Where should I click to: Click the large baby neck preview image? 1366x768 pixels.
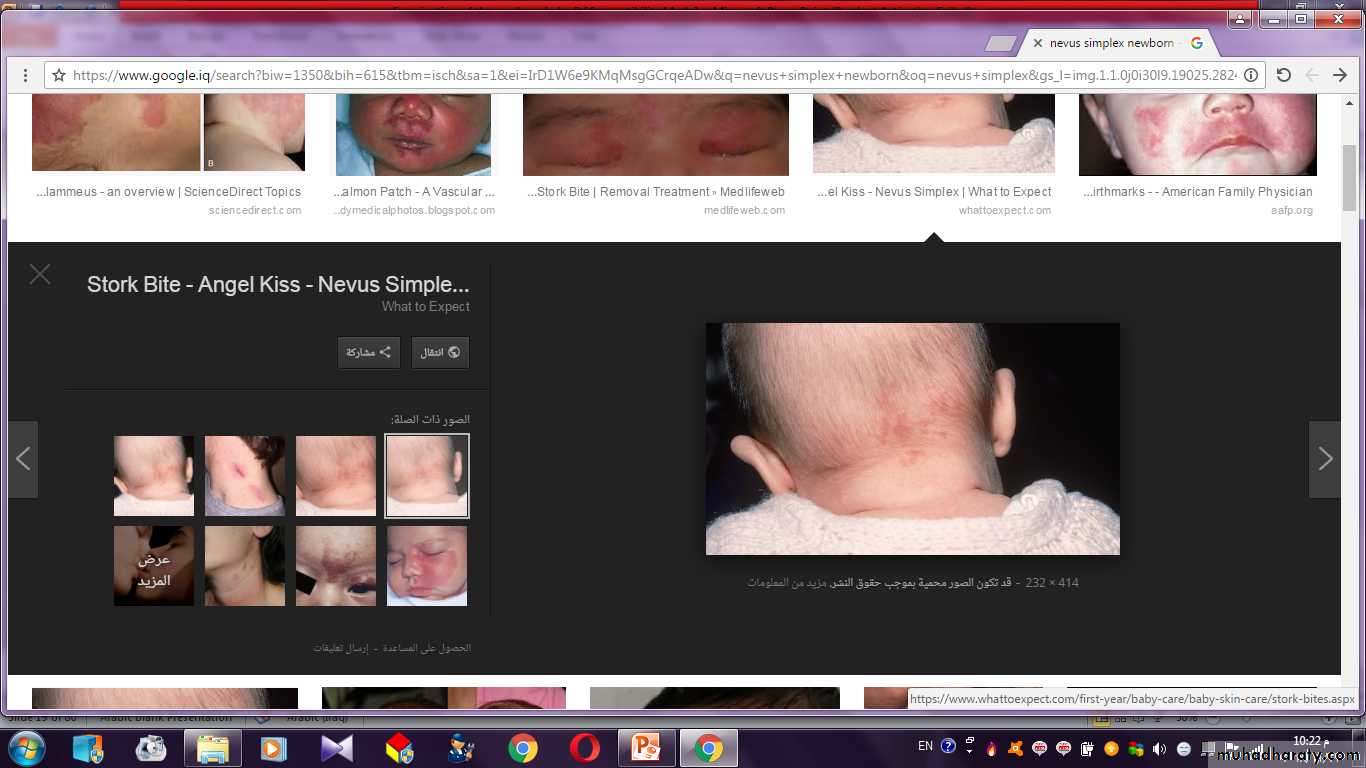point(912,438)
